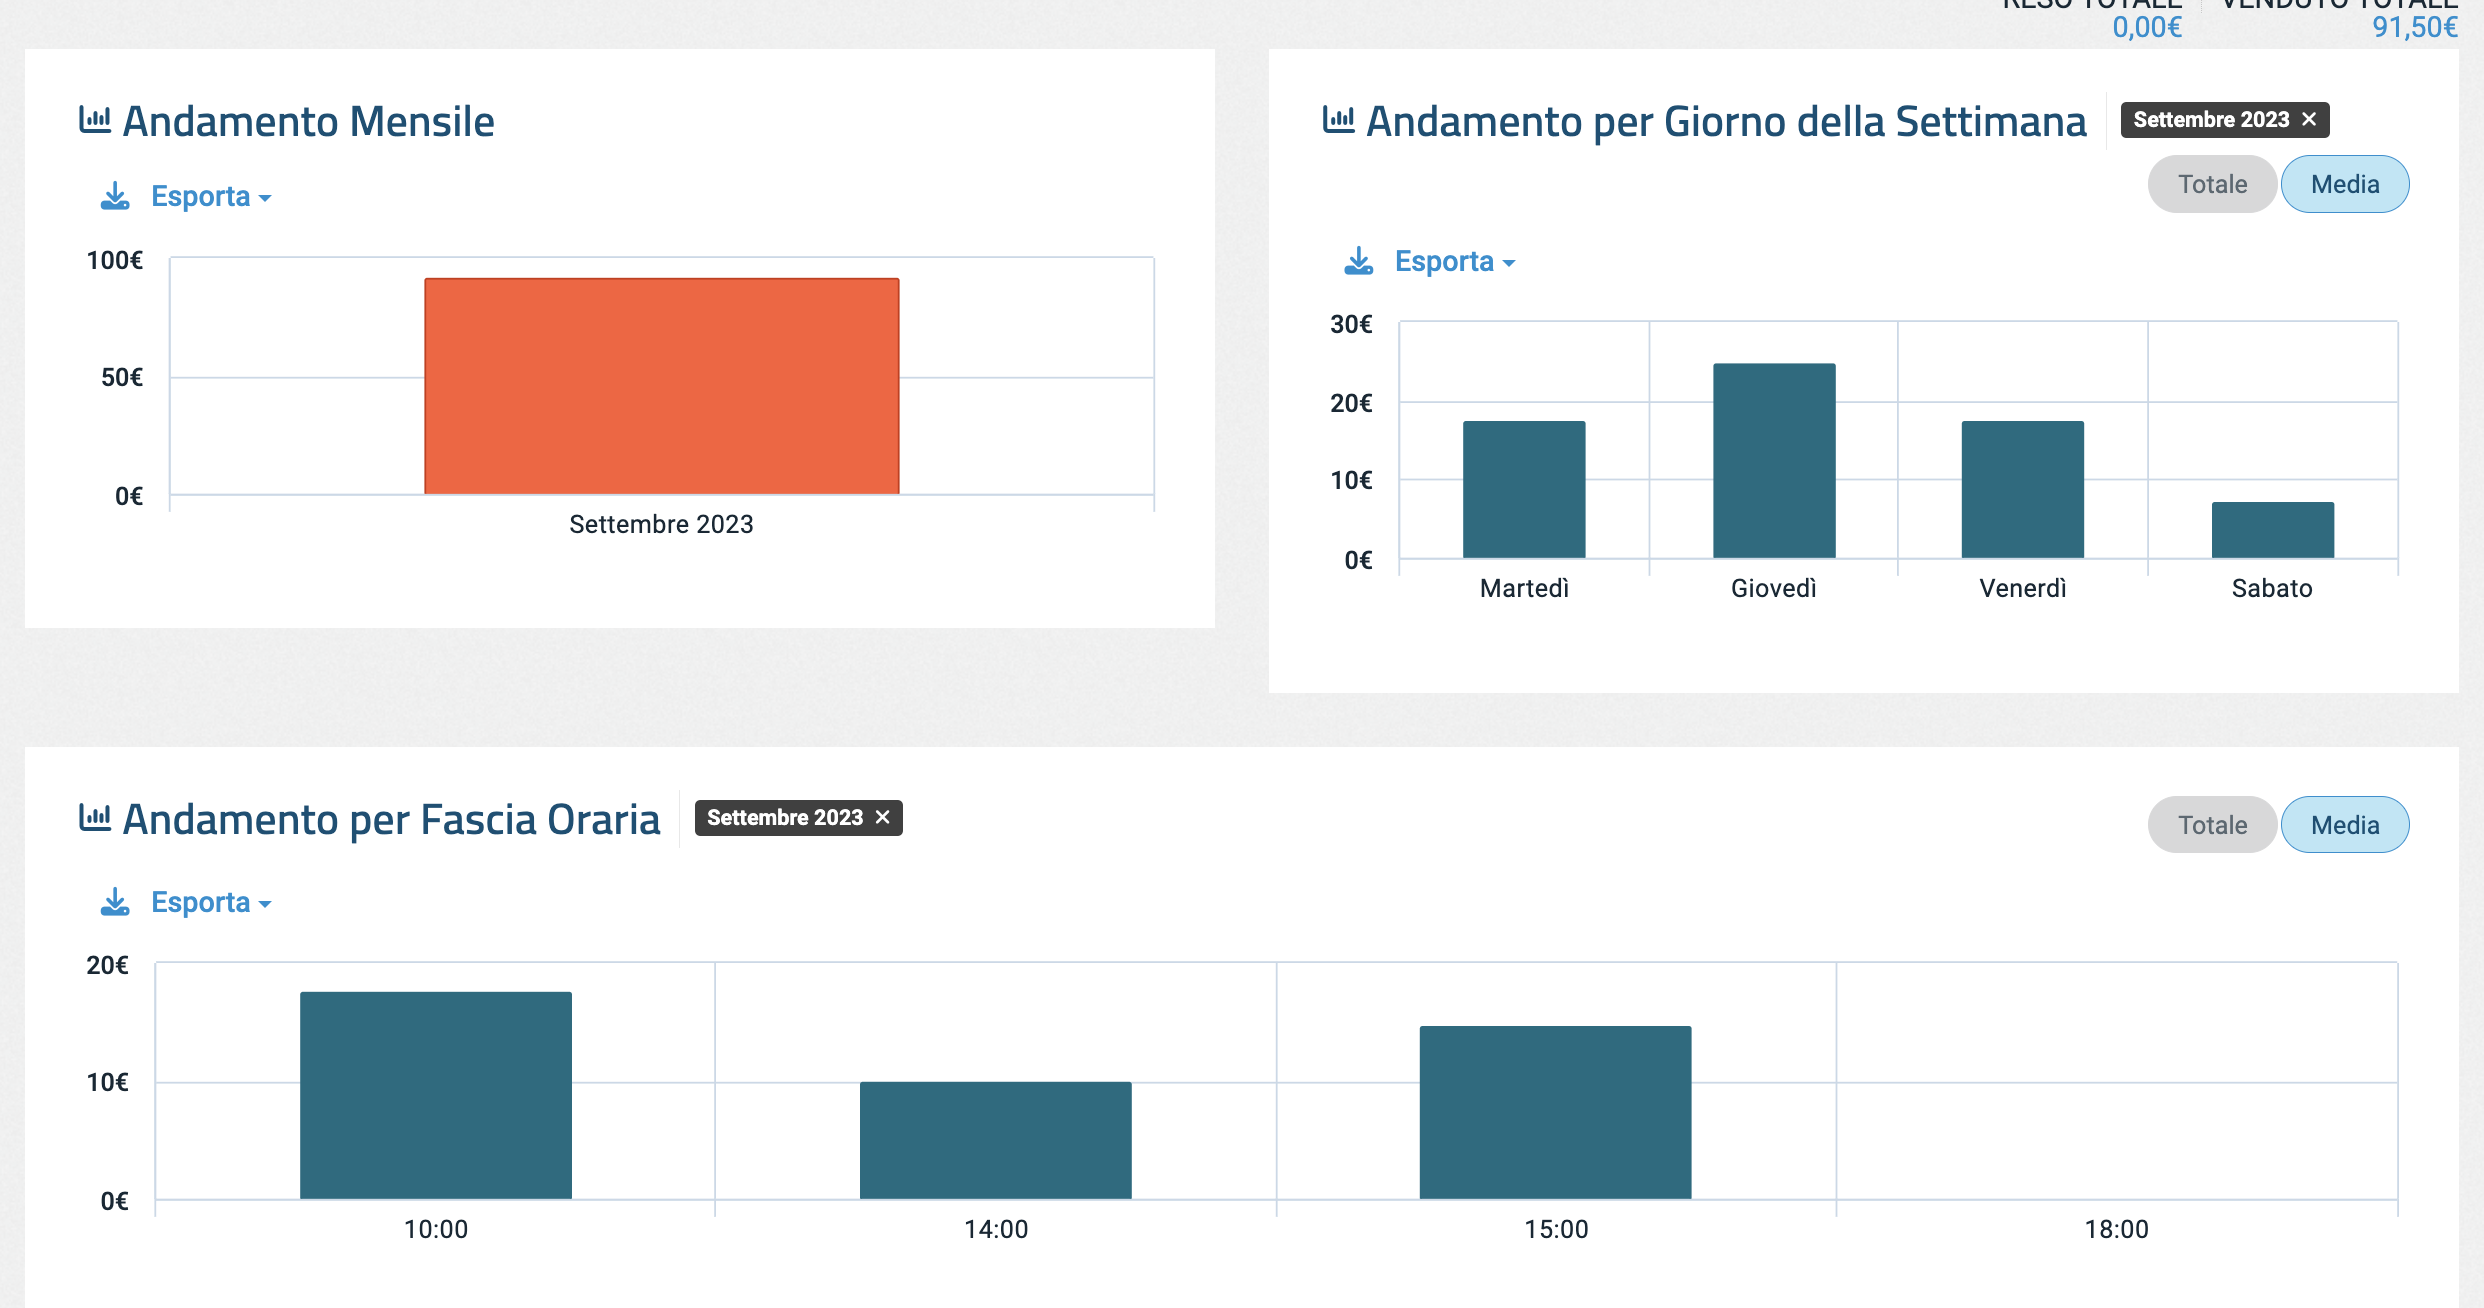Switch weekday chart to Totale
The height and width of the screenshot is (1308, 2484).
pos(2212,184)
